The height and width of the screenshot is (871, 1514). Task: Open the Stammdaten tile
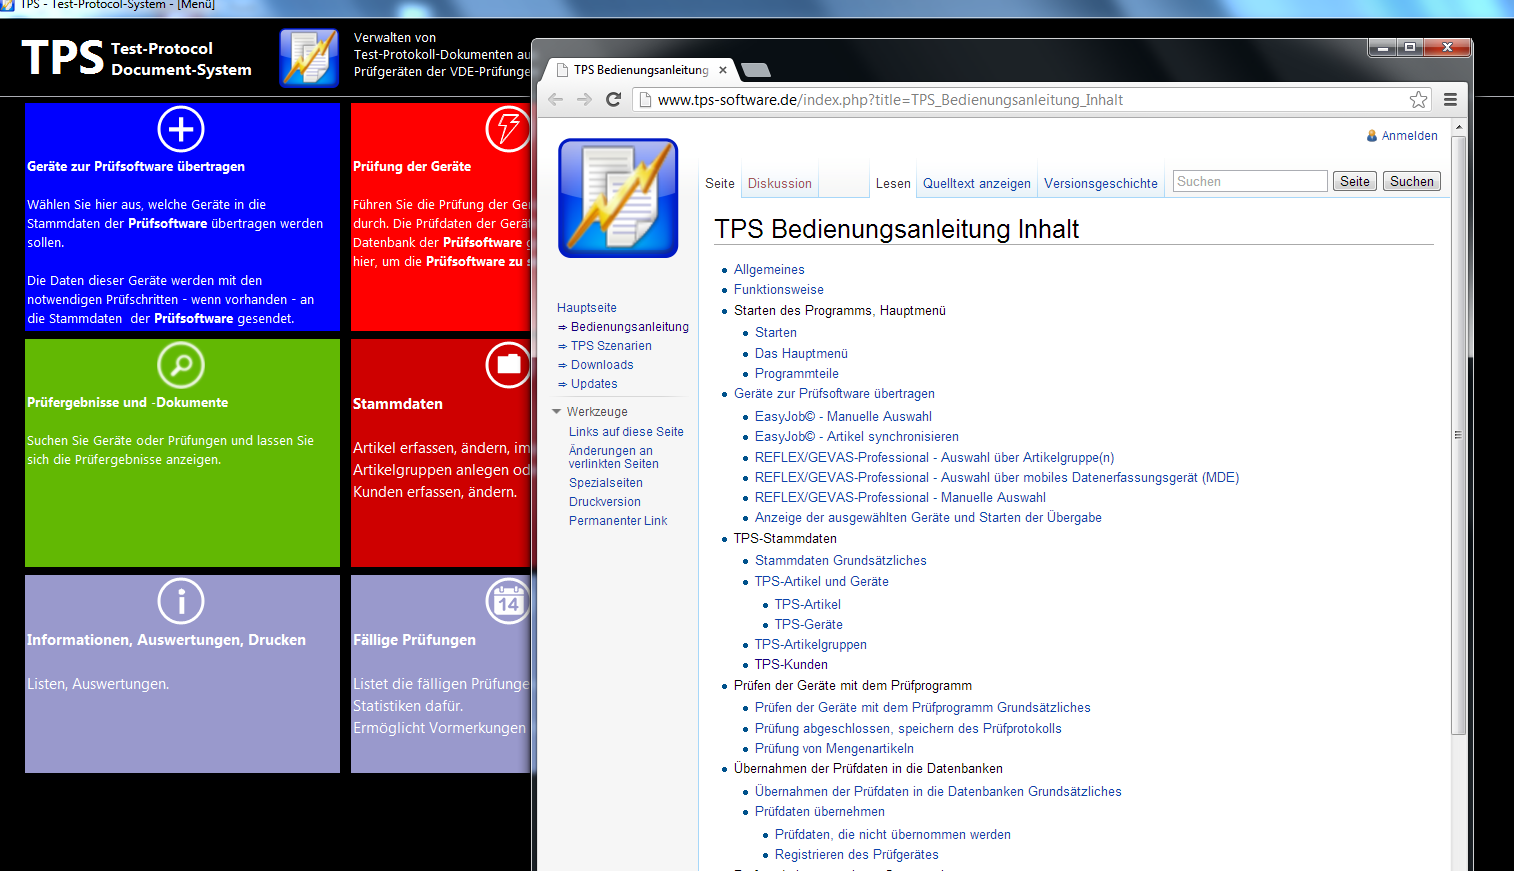coord(441,453)
